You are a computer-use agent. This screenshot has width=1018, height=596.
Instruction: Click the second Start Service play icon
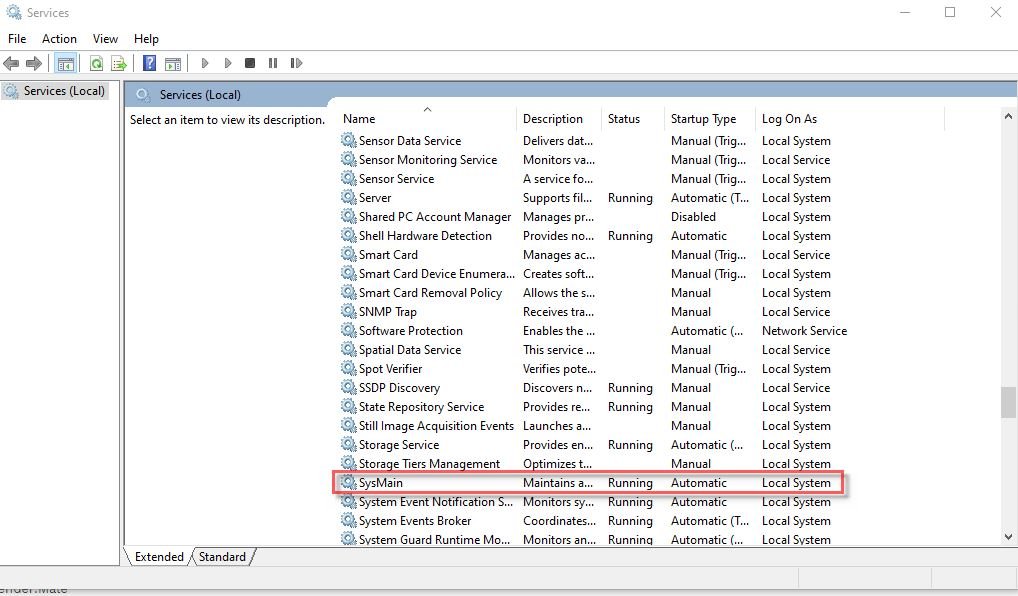point(228,63)
